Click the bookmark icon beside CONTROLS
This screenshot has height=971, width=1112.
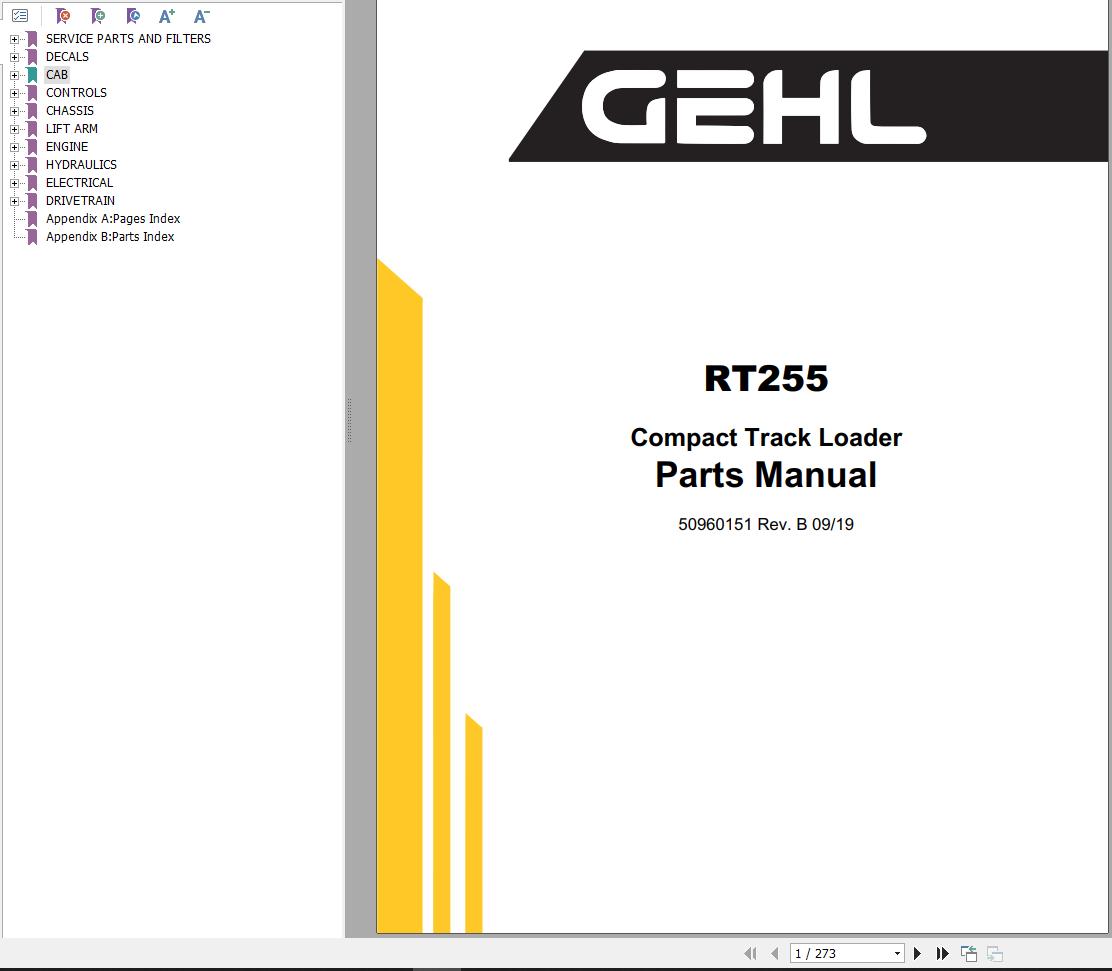tap(32, 94)
